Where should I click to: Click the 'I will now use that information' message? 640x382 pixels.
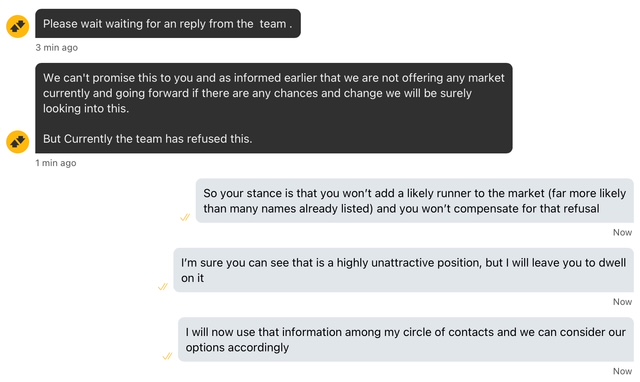point(406,340)
